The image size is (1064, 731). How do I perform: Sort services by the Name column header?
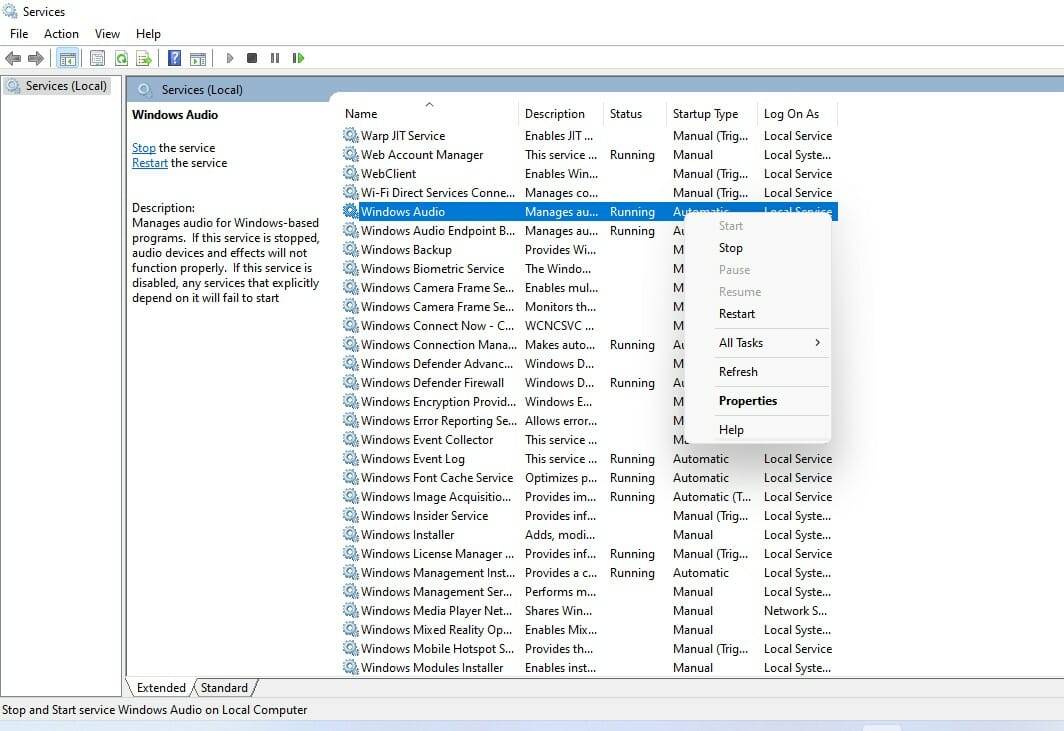[362, 114]
